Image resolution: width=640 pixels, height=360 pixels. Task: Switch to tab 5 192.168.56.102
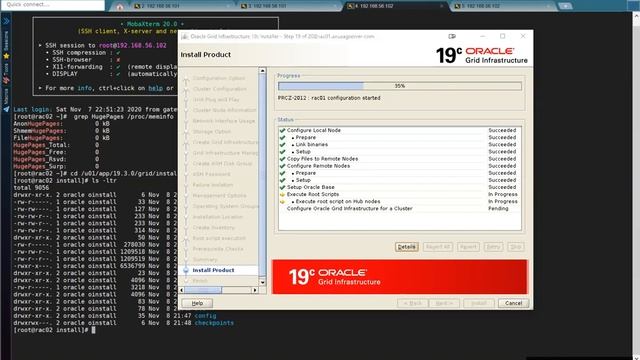[x=502, y=6]
